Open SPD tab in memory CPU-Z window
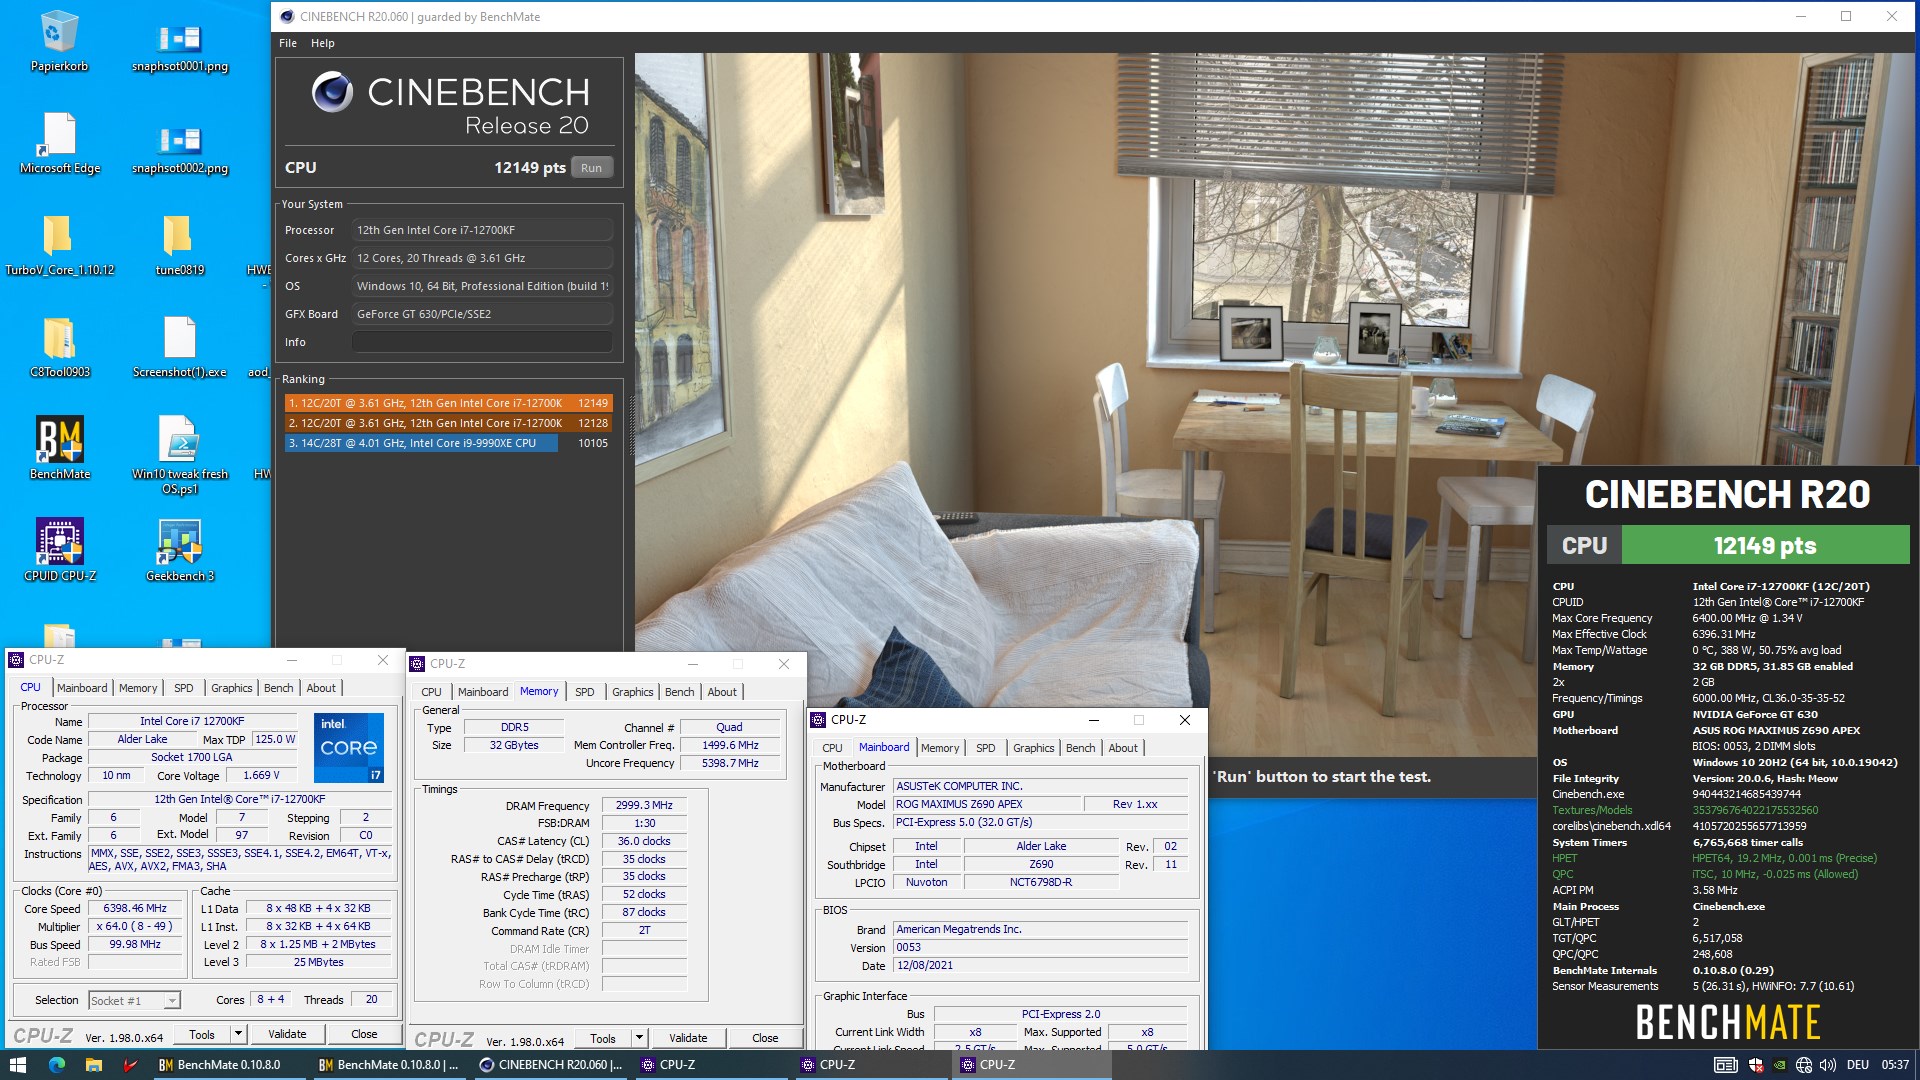The width and height of the screenshot is (1920, 1080). tap(585, 692)
